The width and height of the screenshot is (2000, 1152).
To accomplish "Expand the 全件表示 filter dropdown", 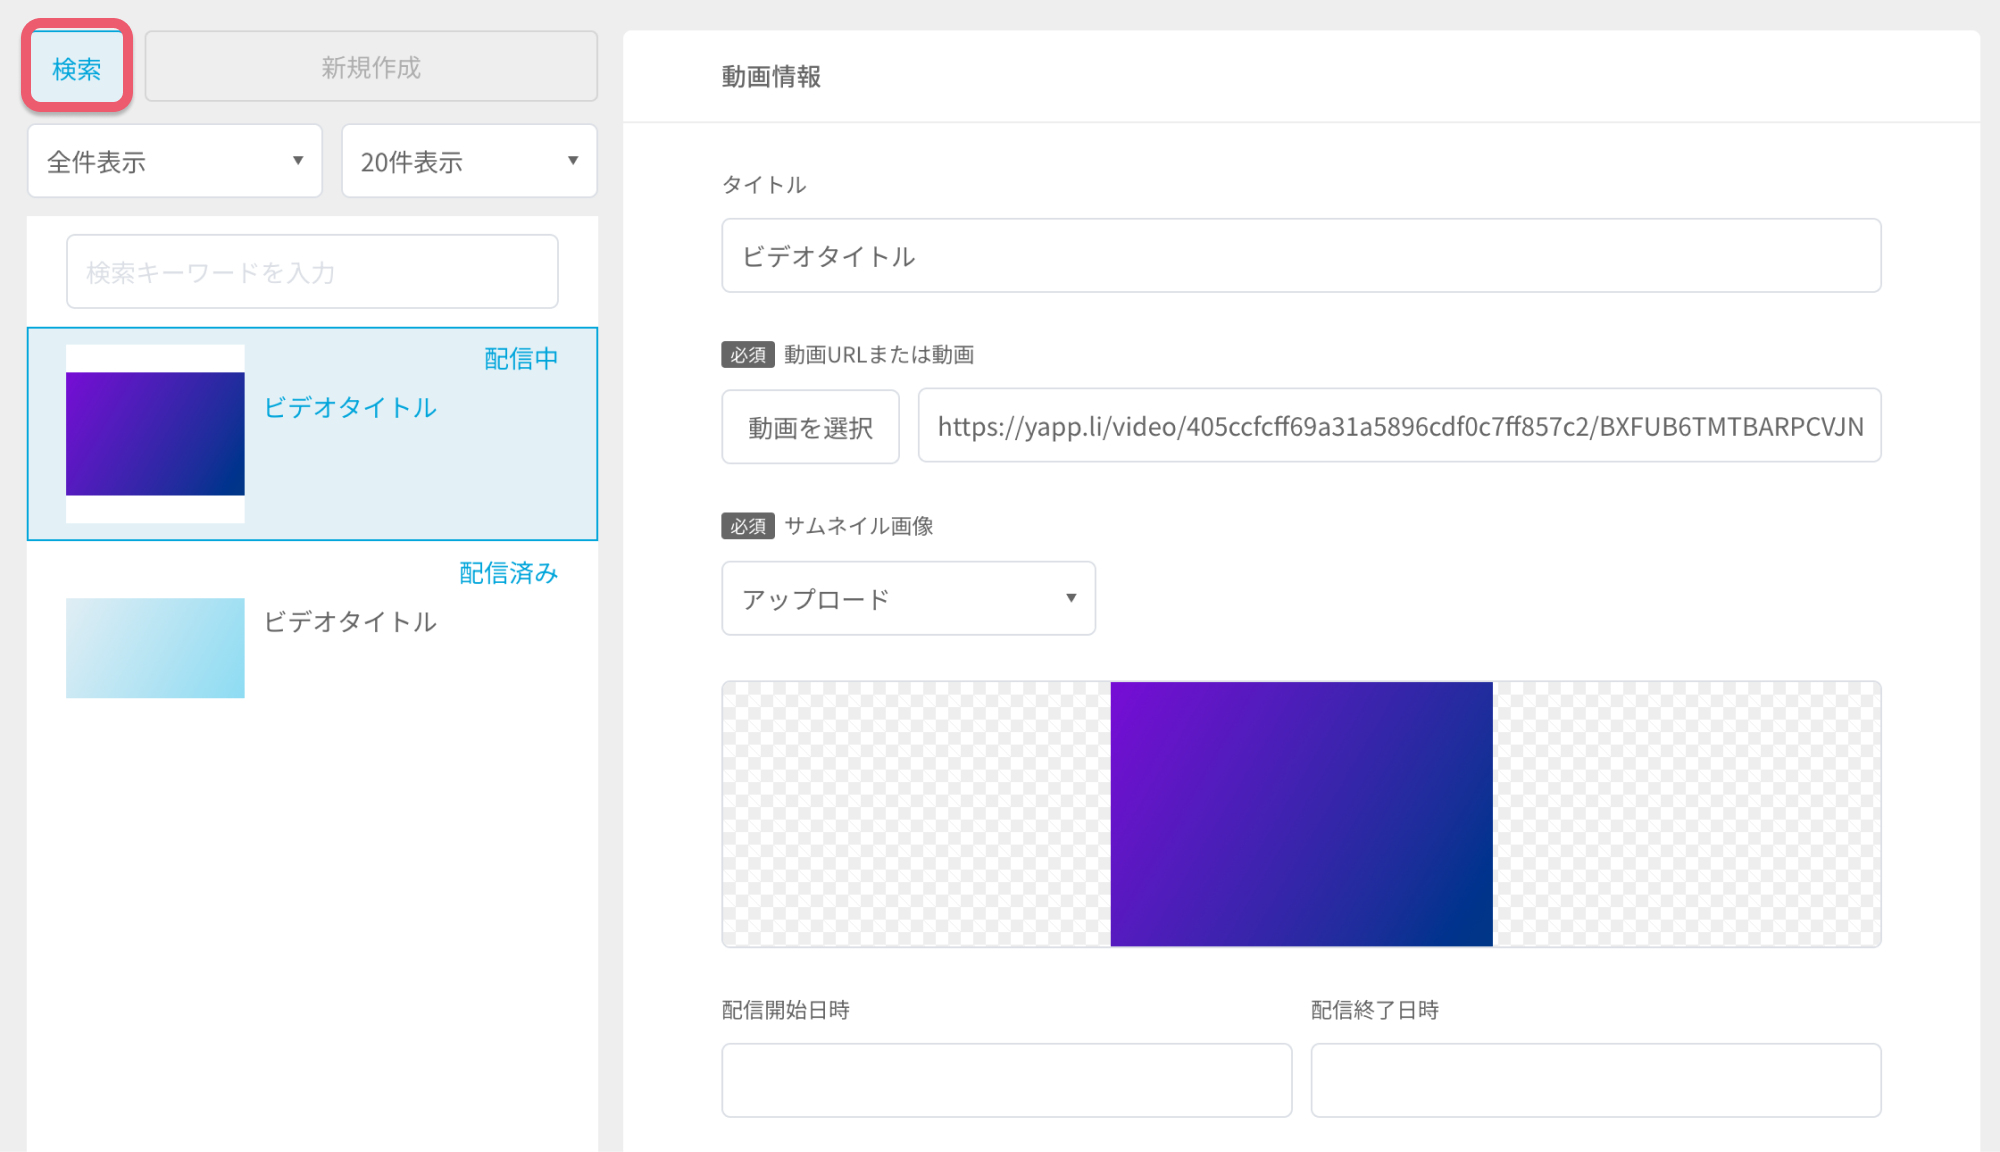I will click(175, 161).
